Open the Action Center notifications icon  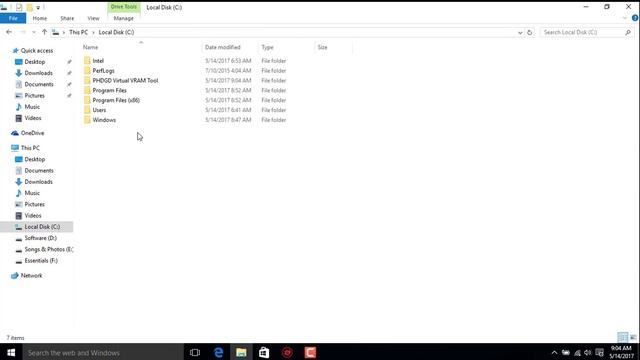coord(599,353)
